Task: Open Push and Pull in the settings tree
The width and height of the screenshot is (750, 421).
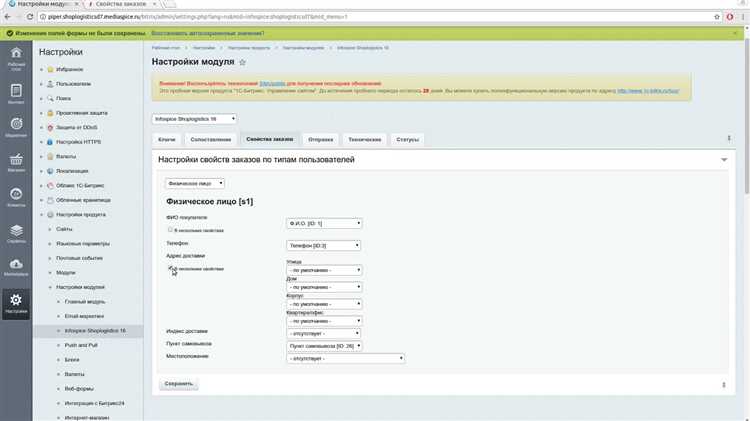Action: [81, 345]
